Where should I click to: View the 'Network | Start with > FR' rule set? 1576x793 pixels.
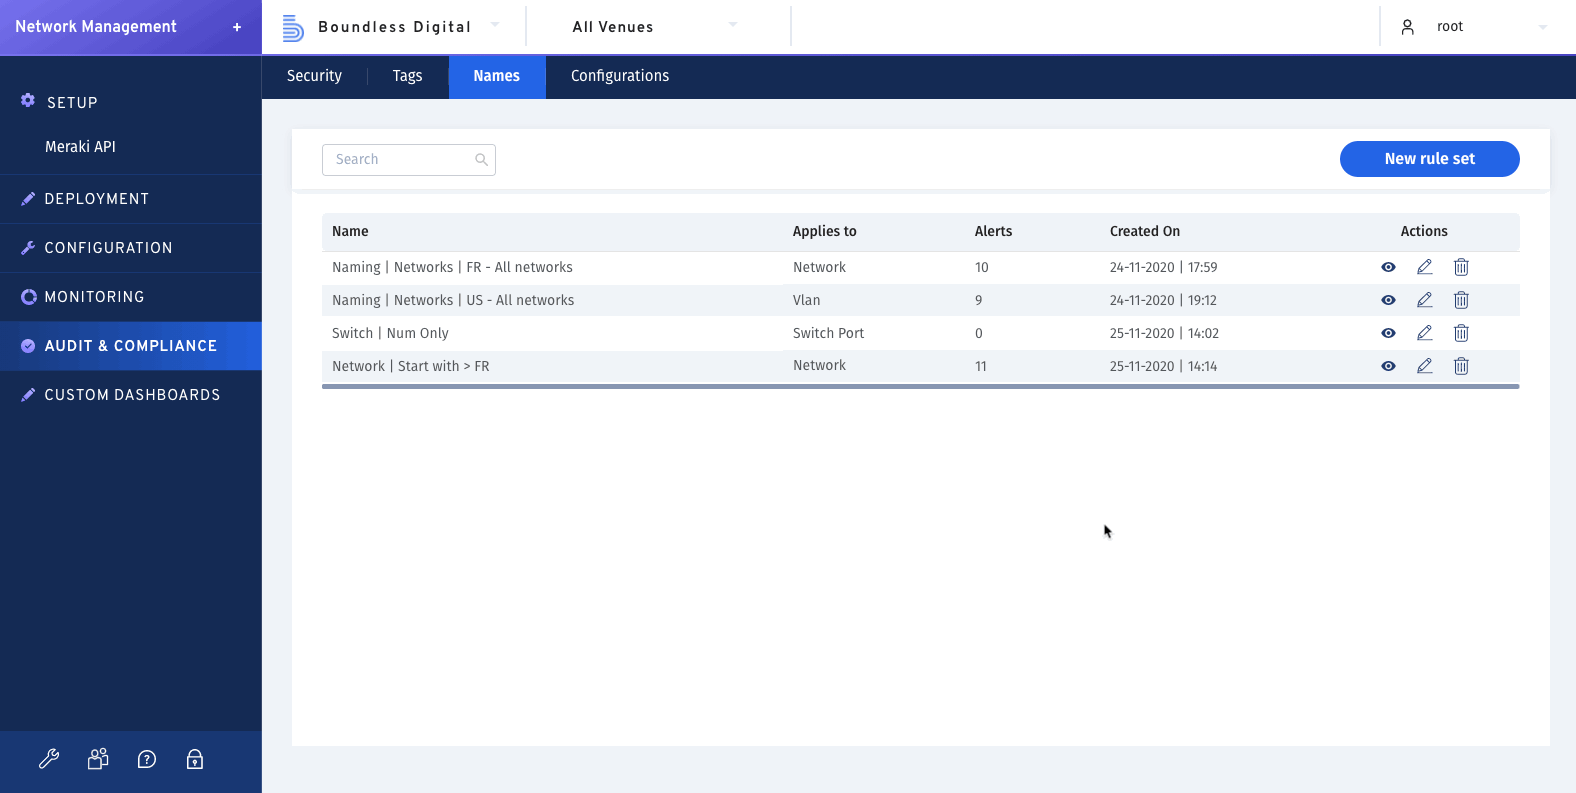pyautogui.click(x=1388, y=366)
